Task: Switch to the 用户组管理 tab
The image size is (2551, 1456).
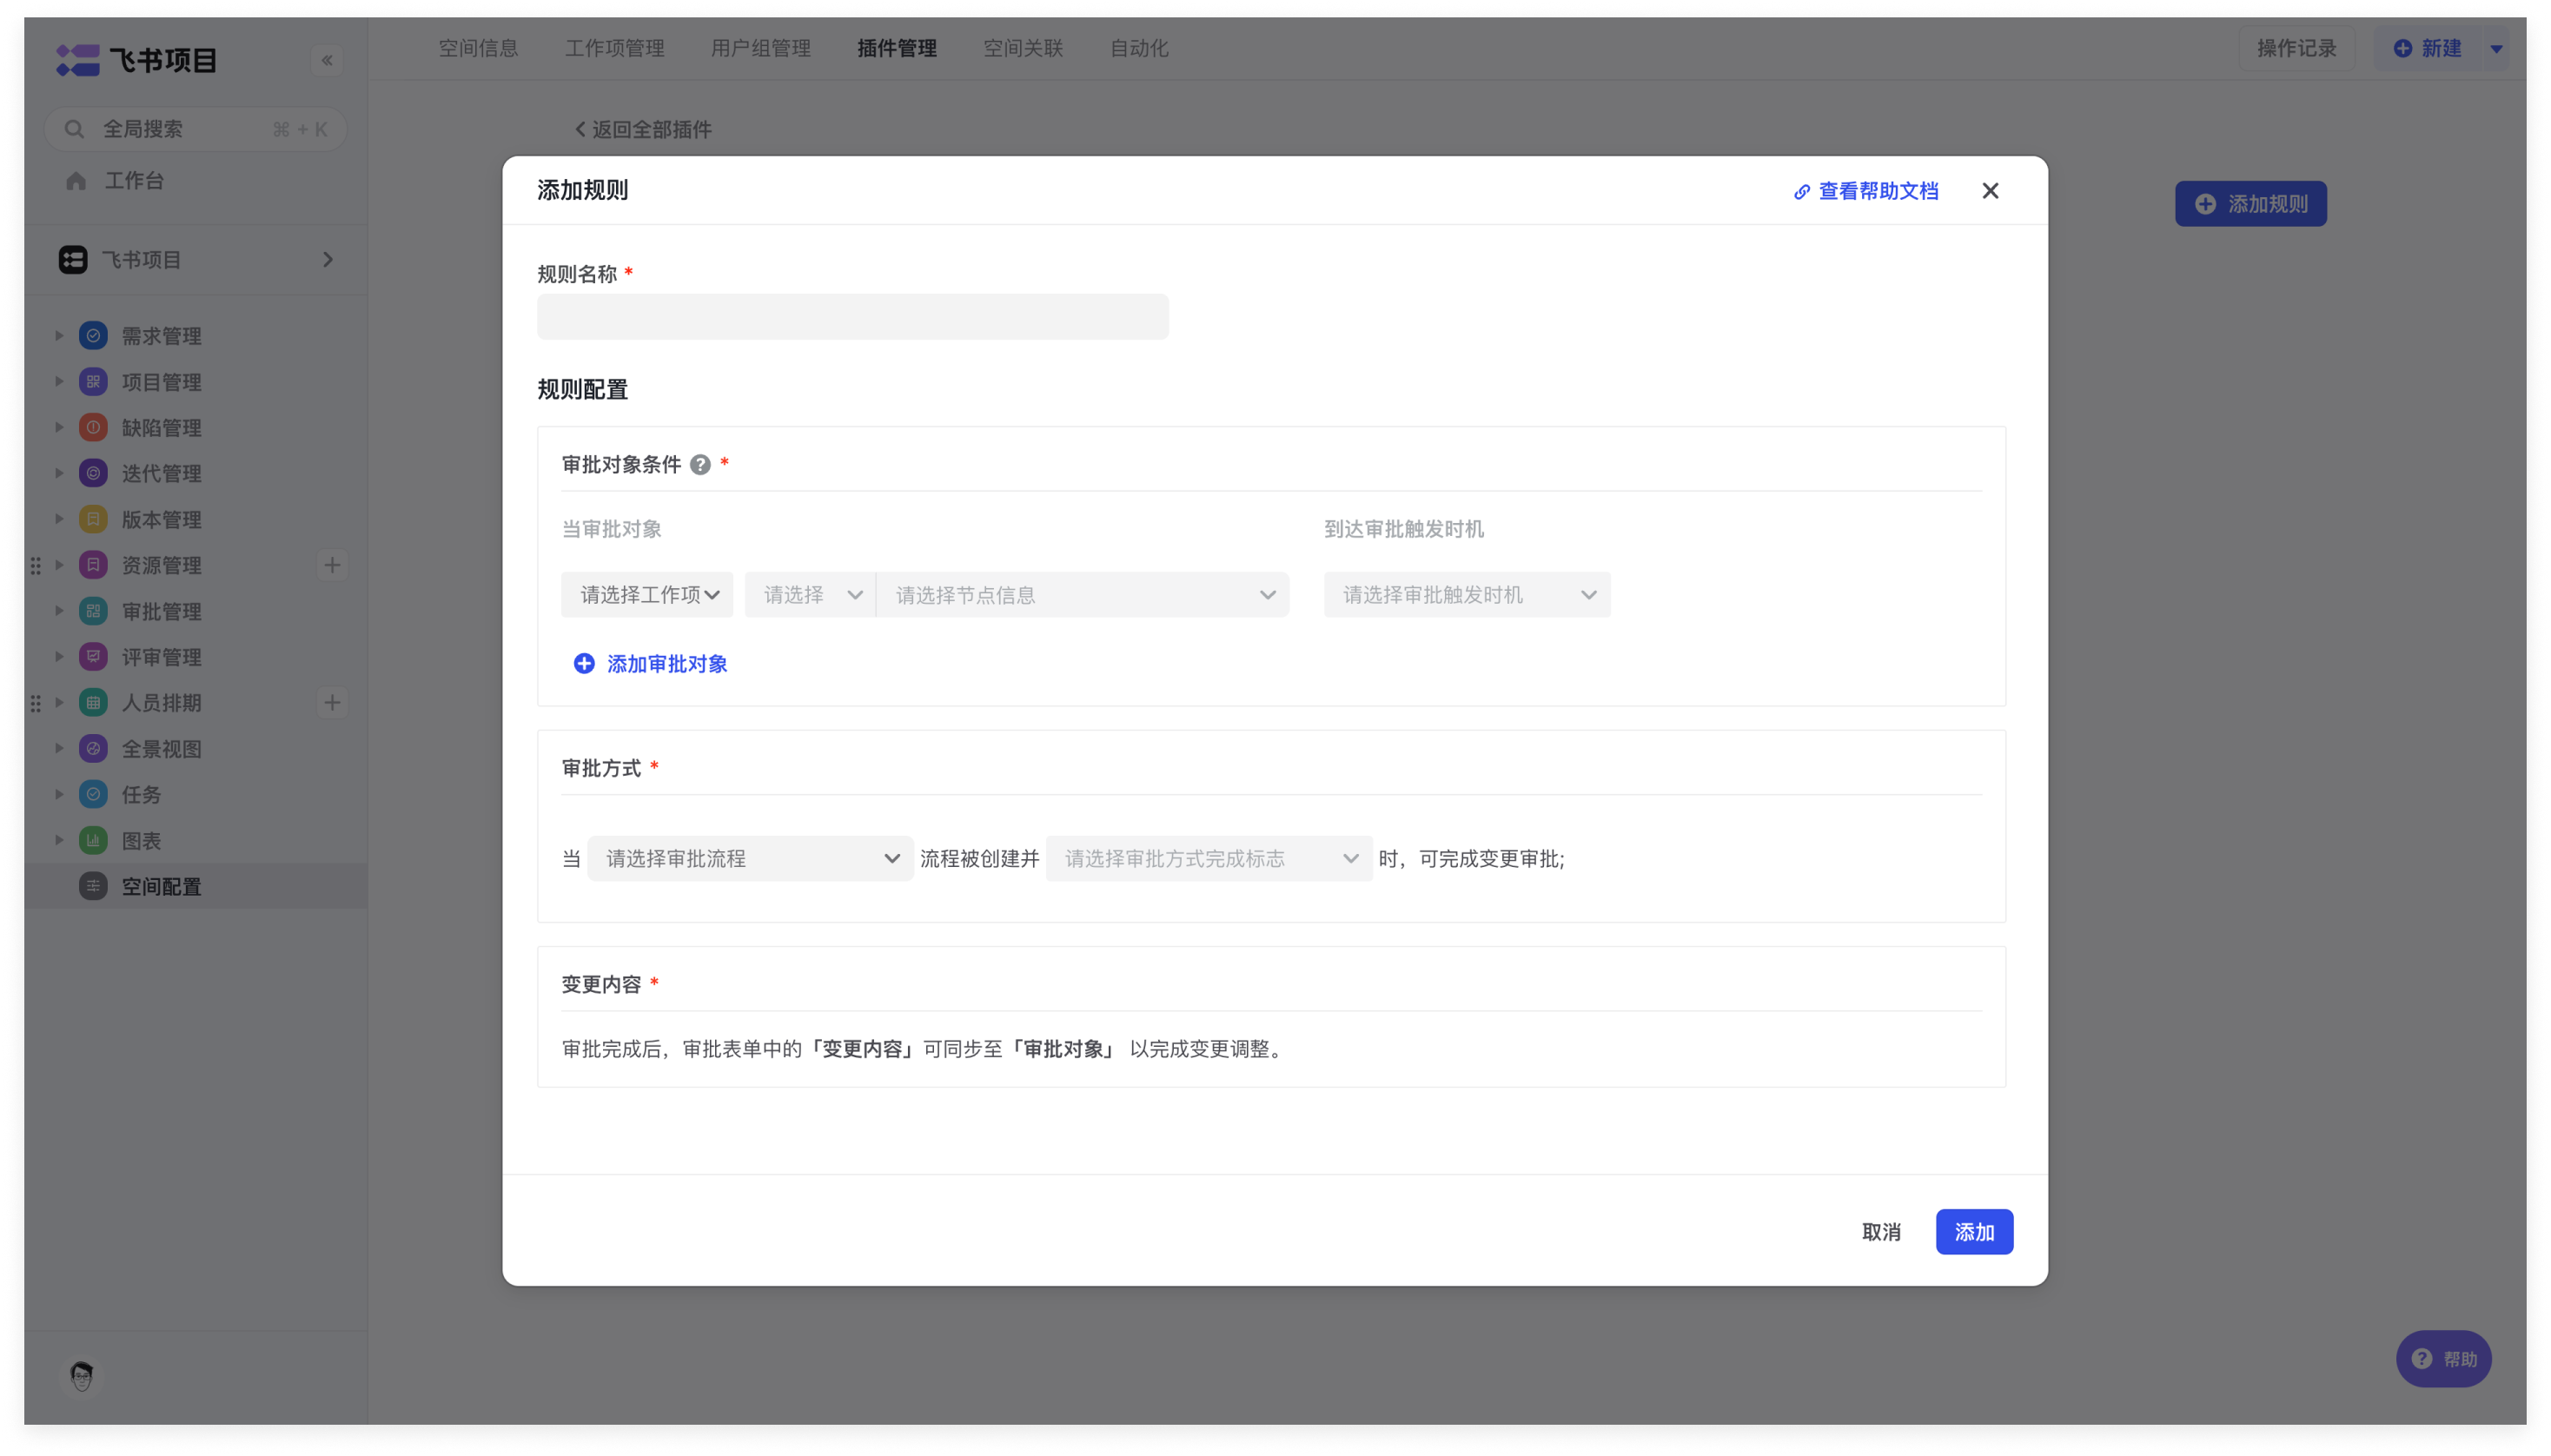Action: tap(761, 48)
